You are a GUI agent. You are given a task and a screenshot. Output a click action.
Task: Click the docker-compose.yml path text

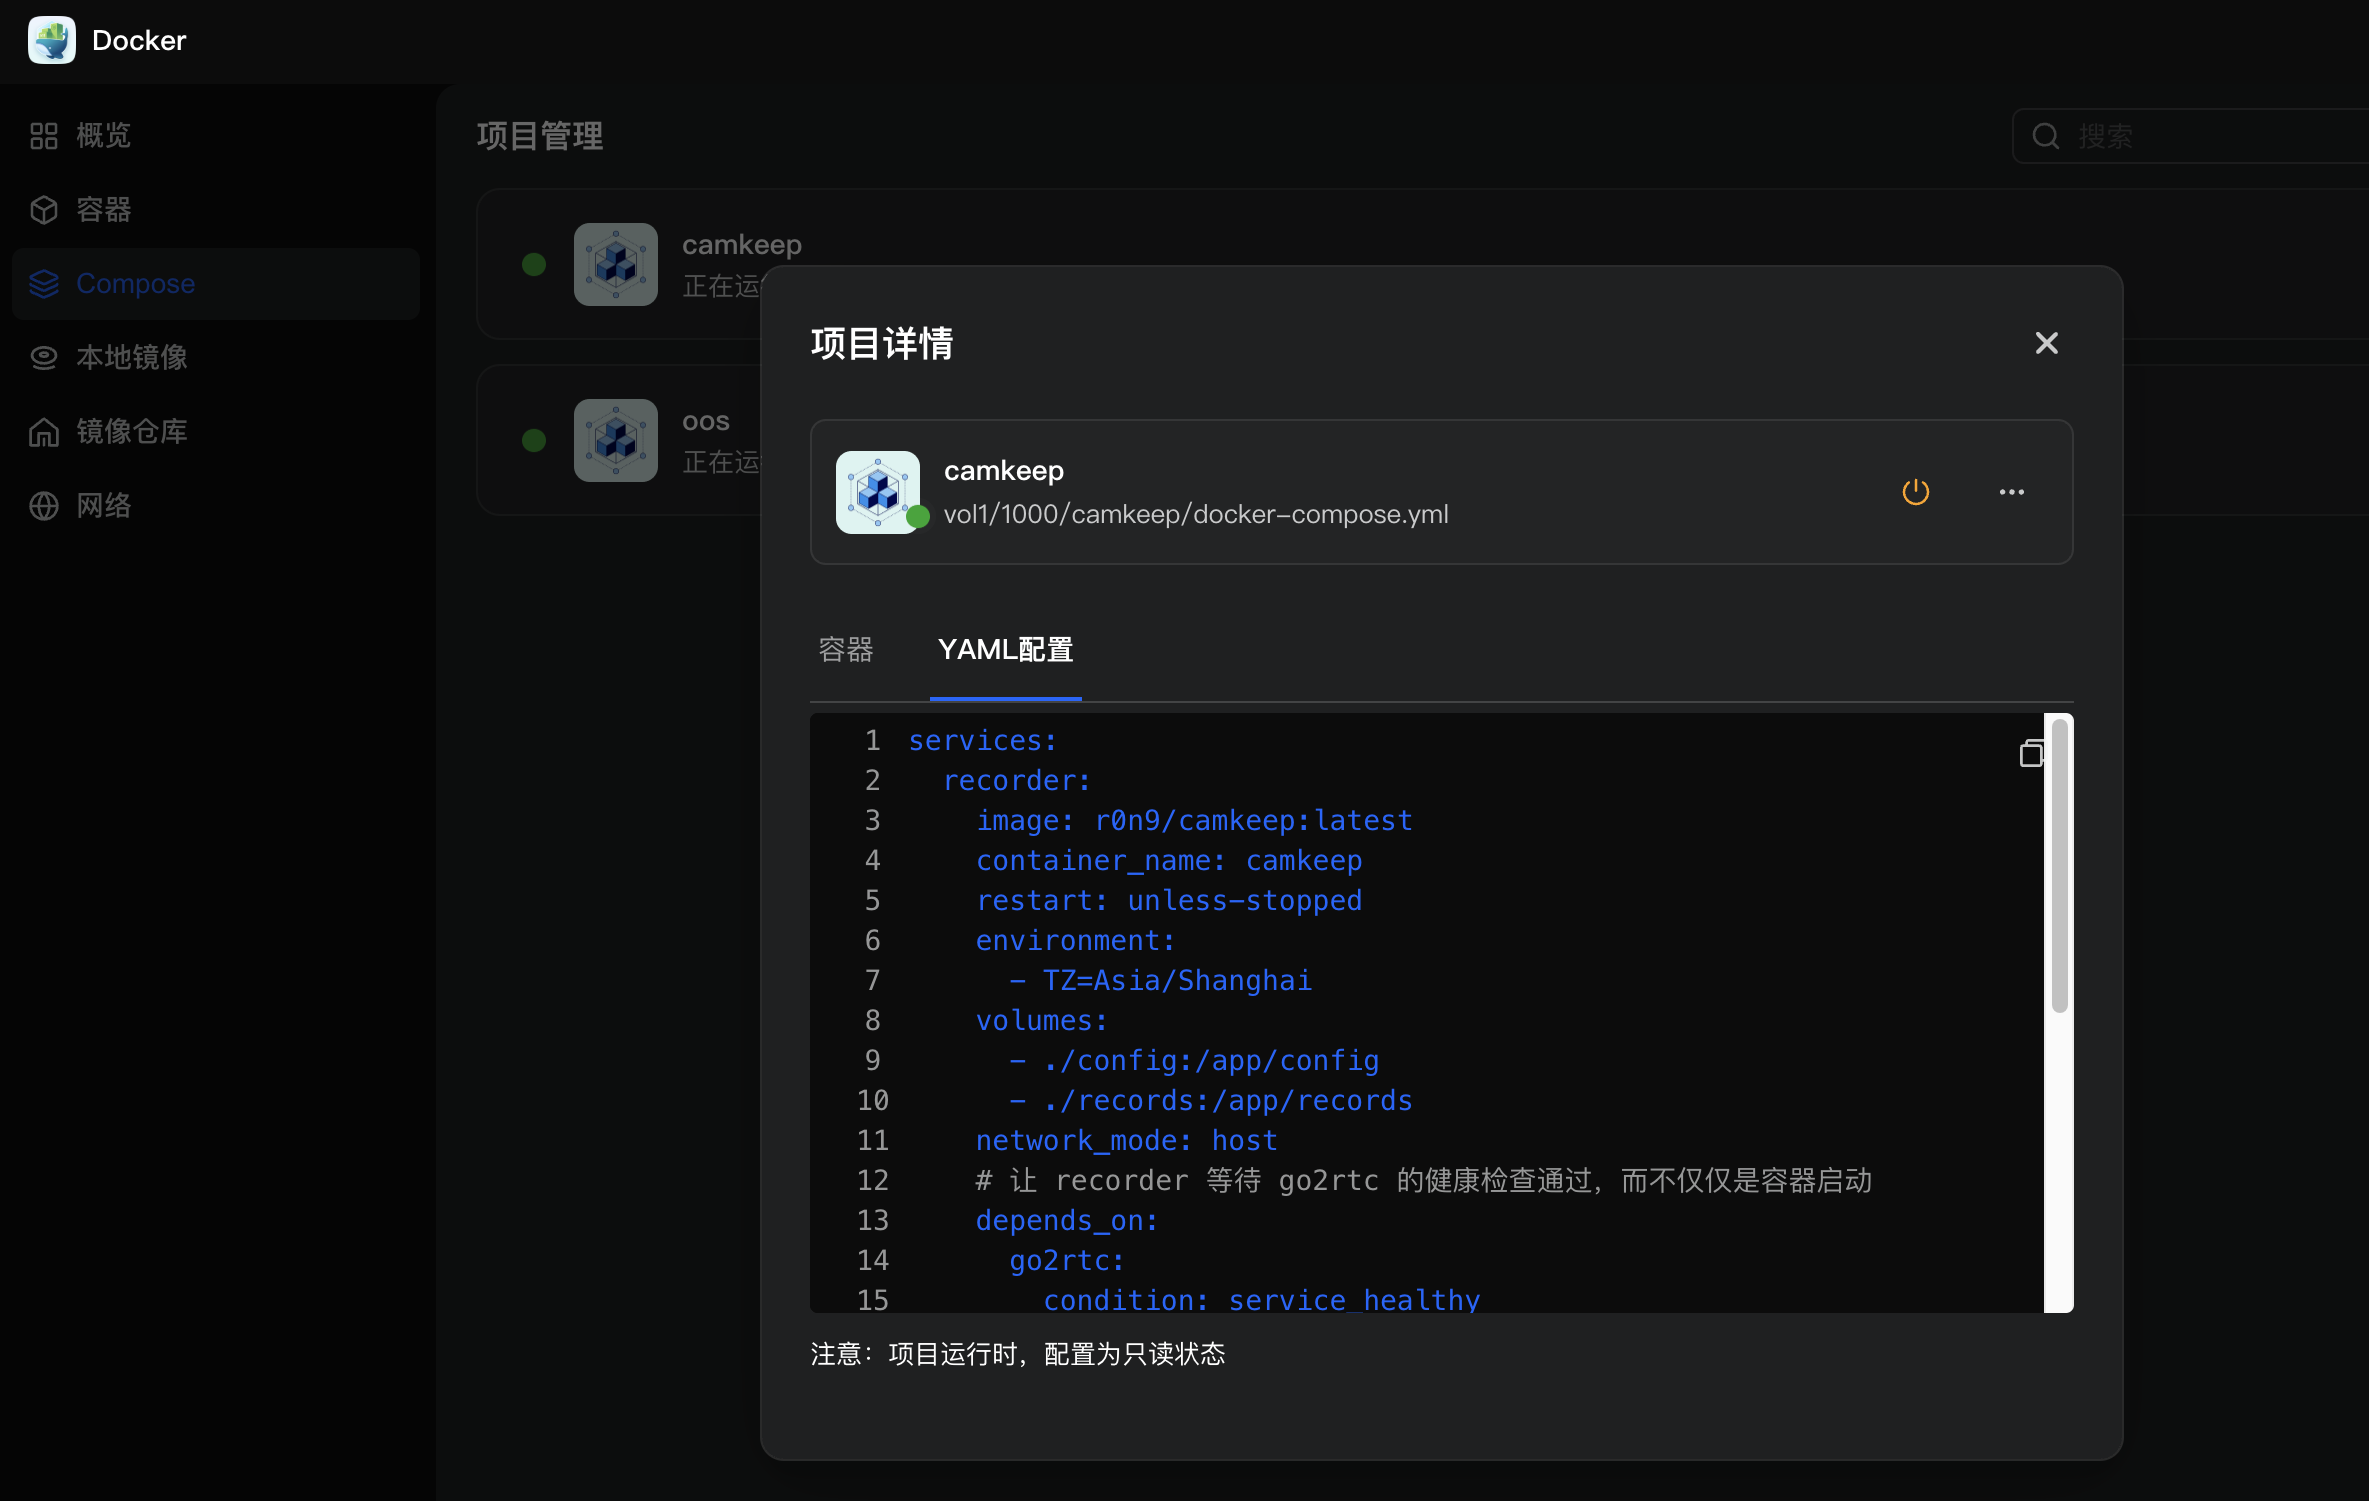(1196, 514)
